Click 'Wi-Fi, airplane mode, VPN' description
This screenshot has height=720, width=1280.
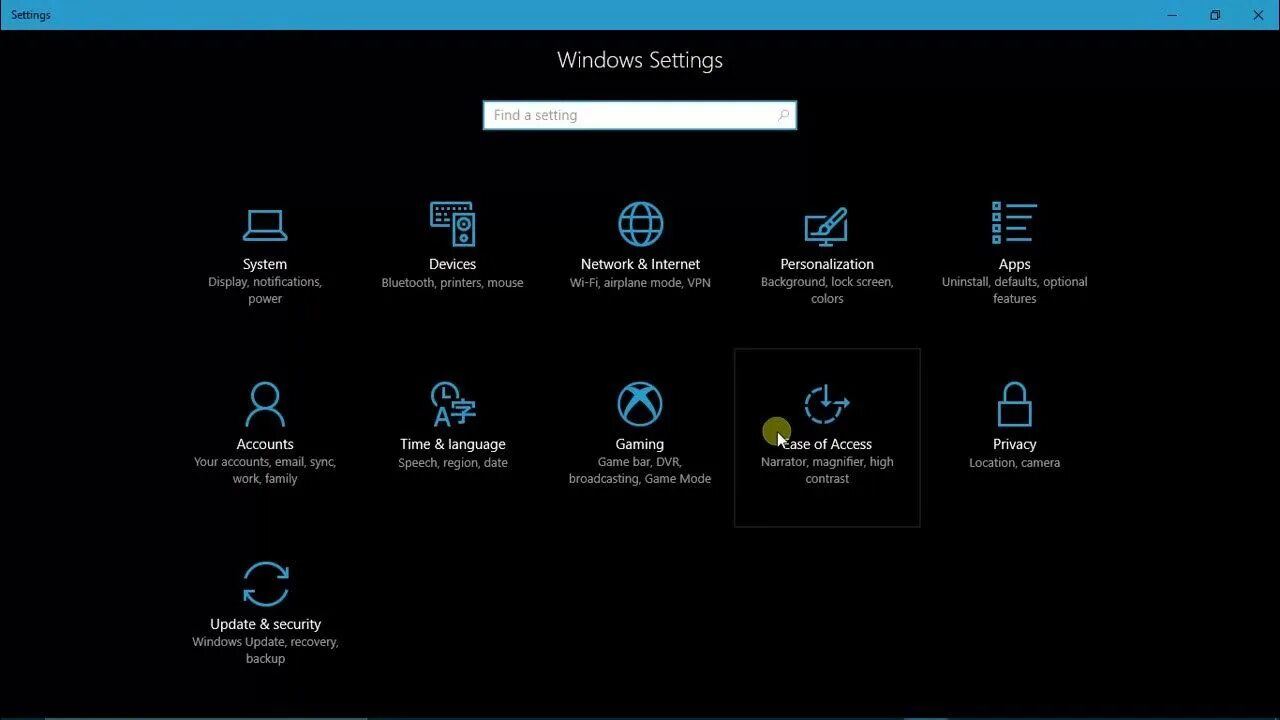click(x=640, y=283)
